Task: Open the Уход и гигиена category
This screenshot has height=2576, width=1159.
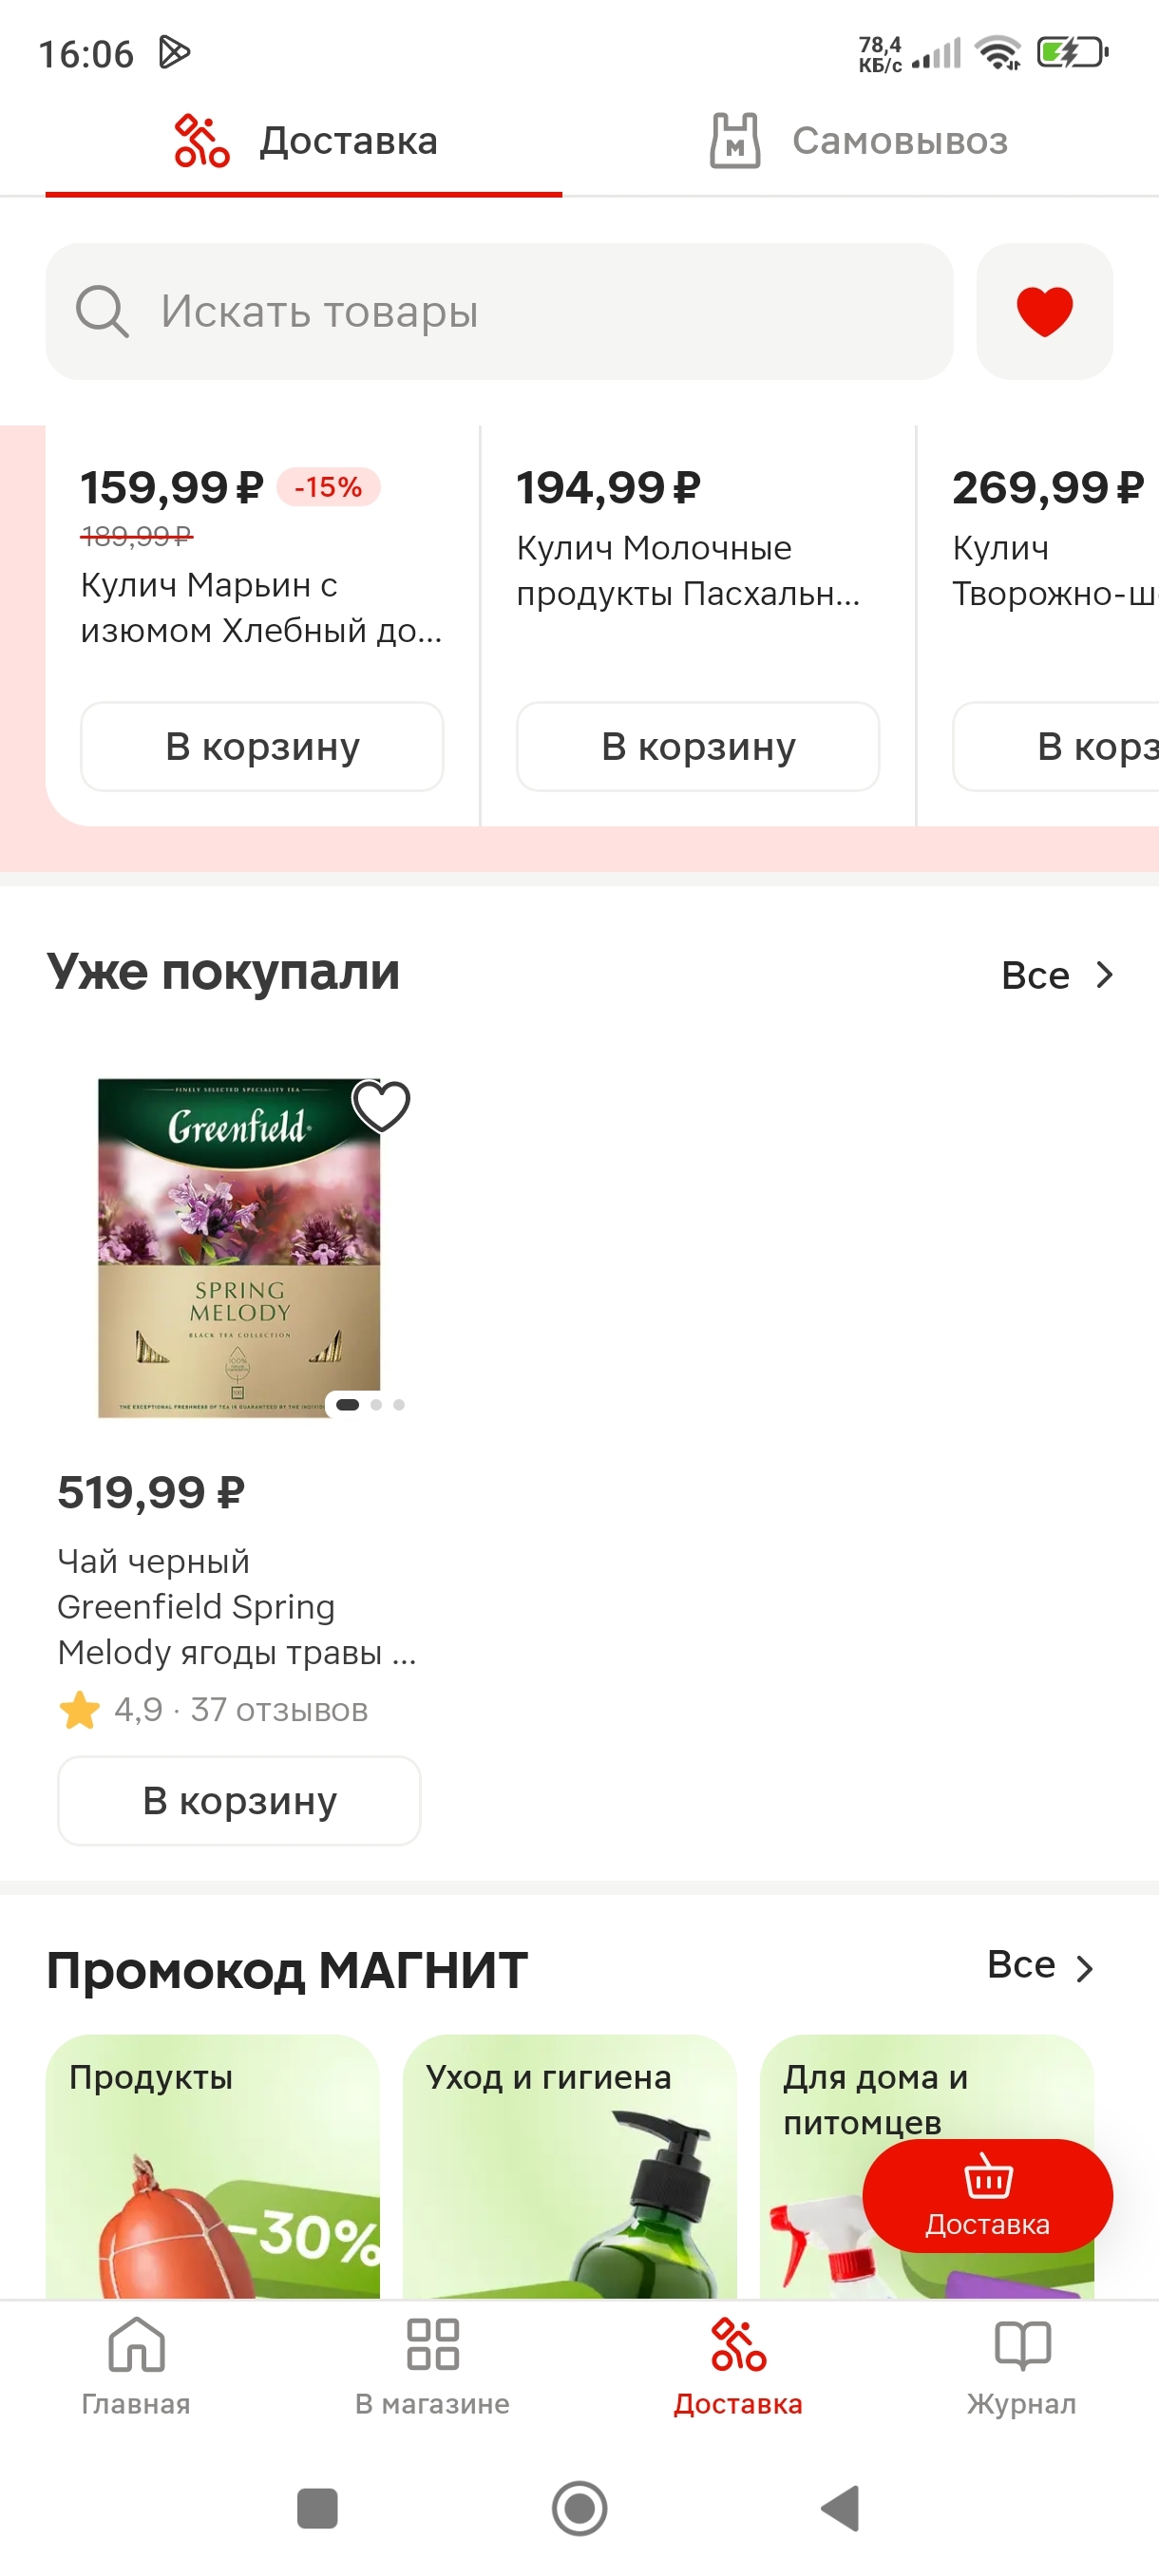Action: tap(569, 2165)
